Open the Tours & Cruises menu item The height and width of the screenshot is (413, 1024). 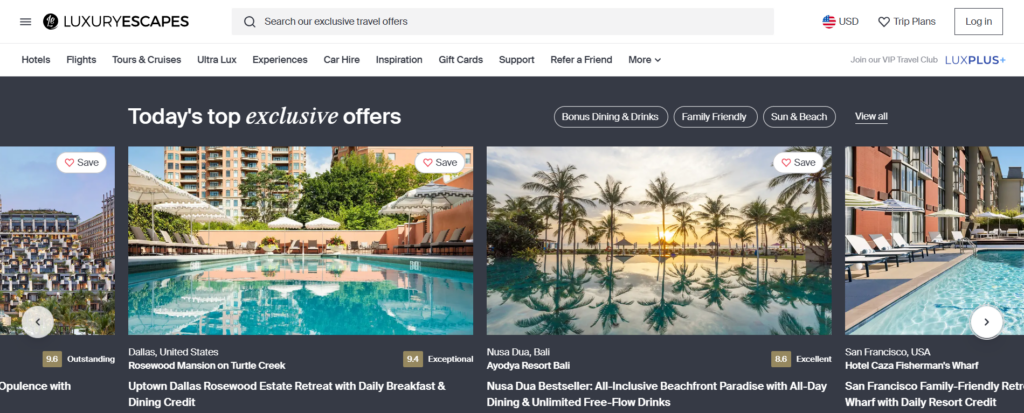coord(146,59)
